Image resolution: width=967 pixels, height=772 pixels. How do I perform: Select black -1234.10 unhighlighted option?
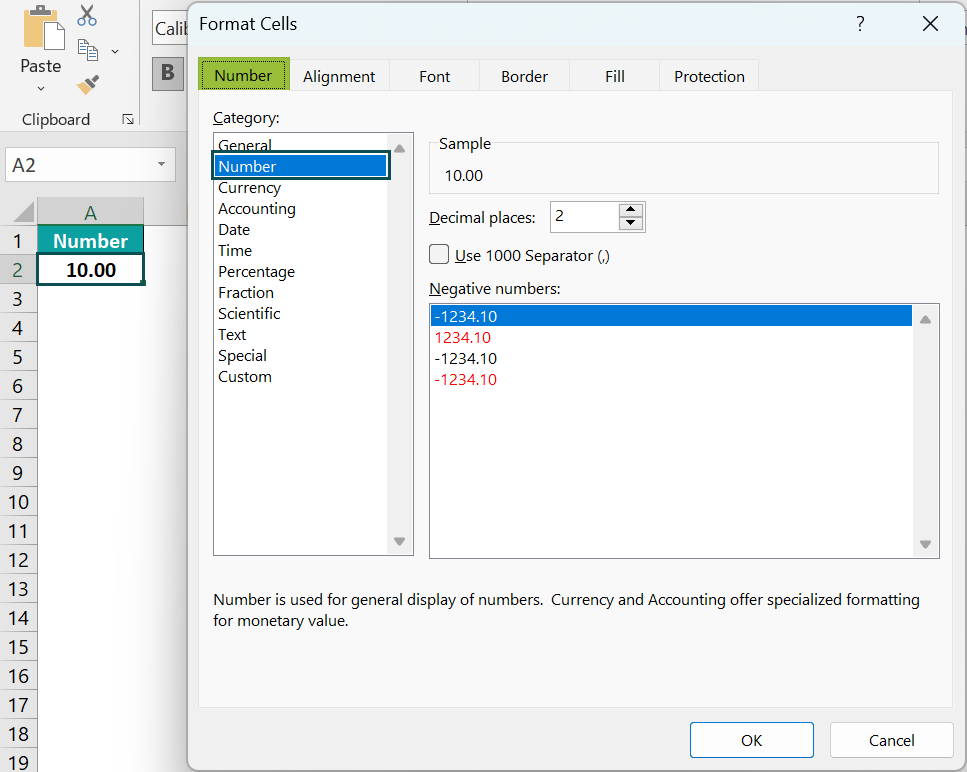pyautogui.click(x=671, y=358)
